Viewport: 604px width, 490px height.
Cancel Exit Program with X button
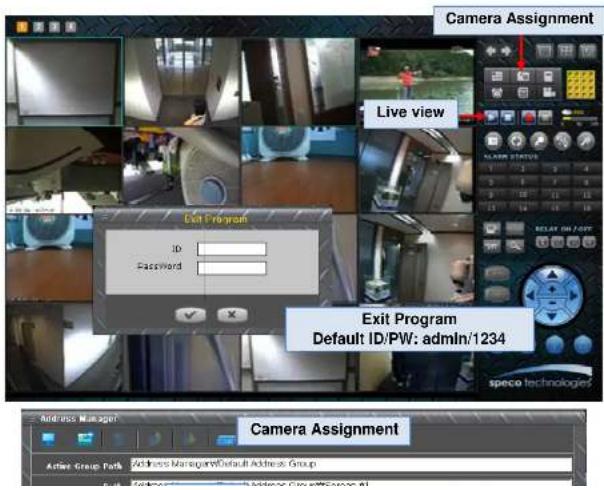click(x=232, y=315)
